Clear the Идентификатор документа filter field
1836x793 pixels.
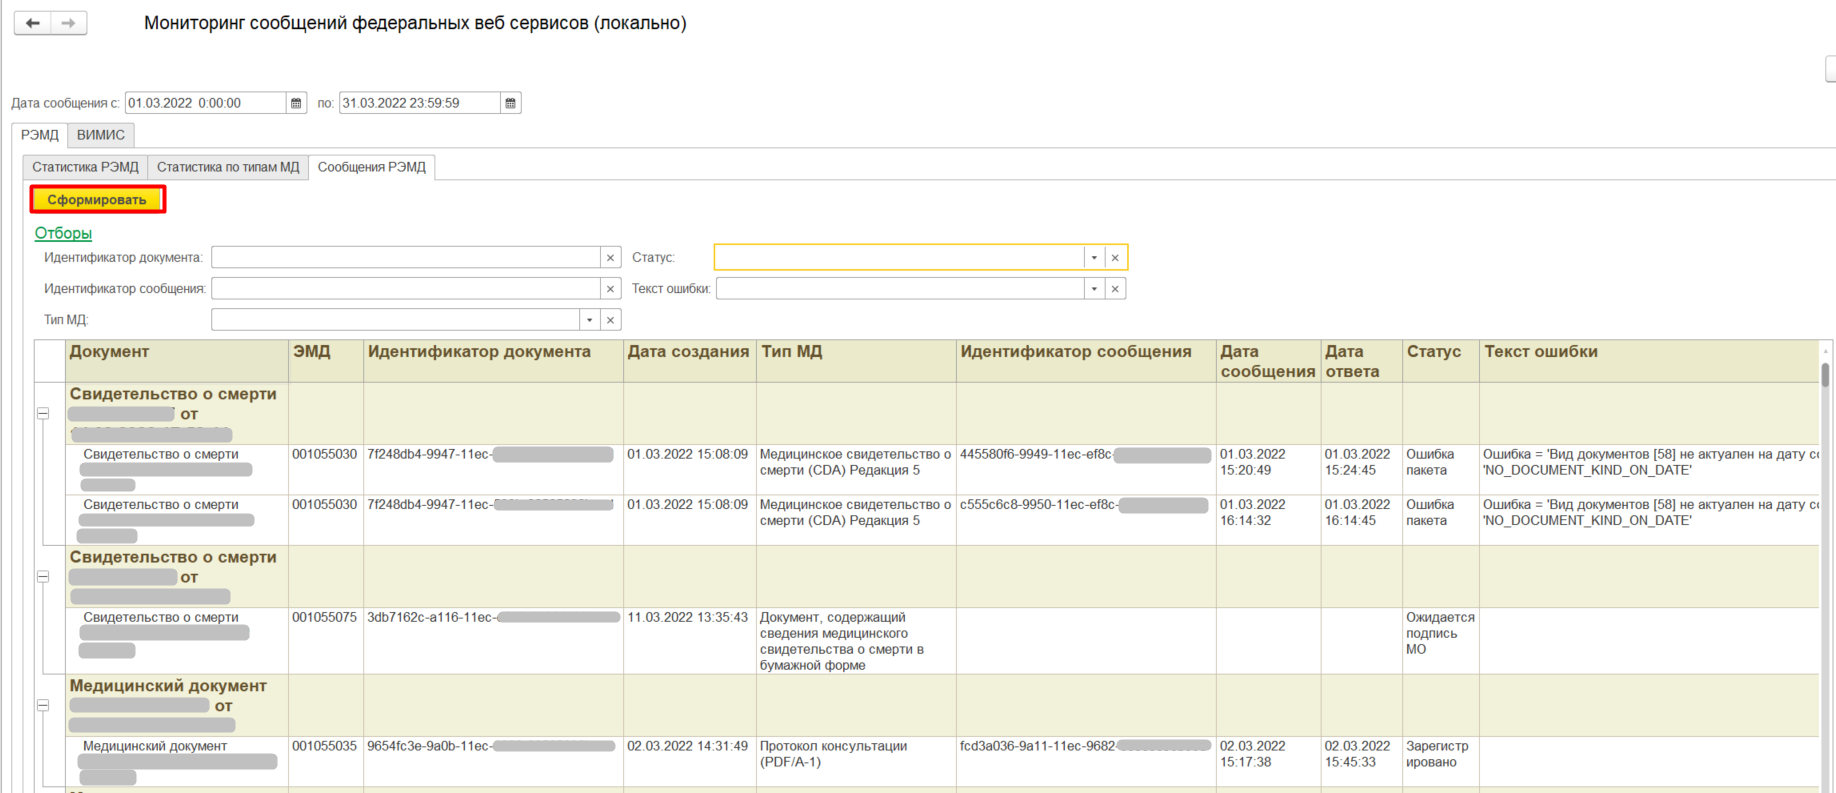(610, 258)
